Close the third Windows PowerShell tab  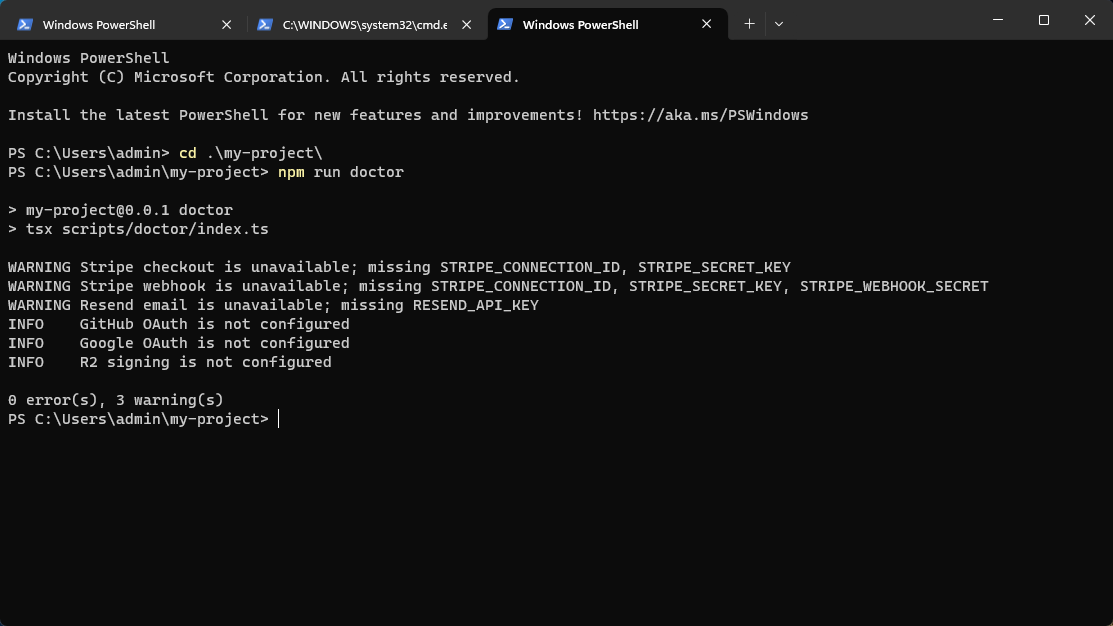point(706,24)
